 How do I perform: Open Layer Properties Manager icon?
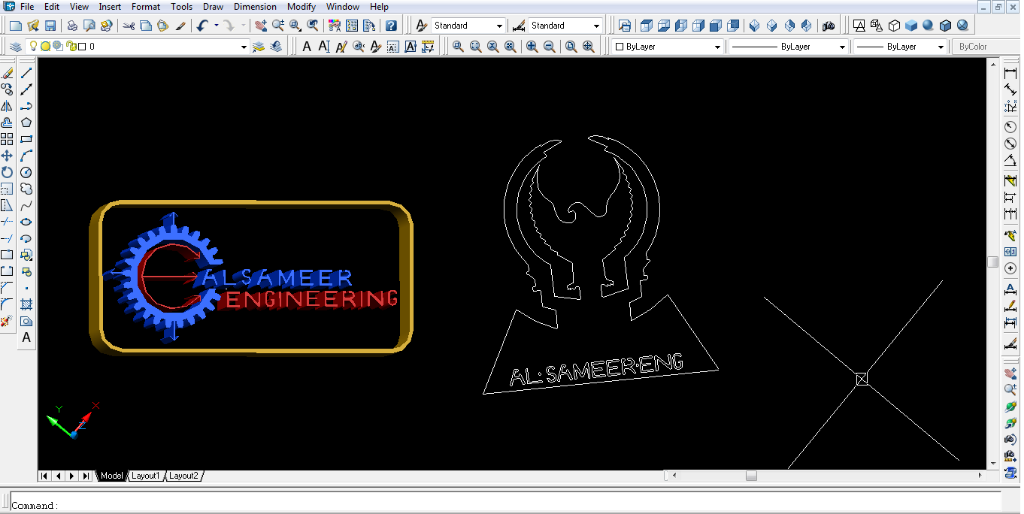[x=17, y=46]
